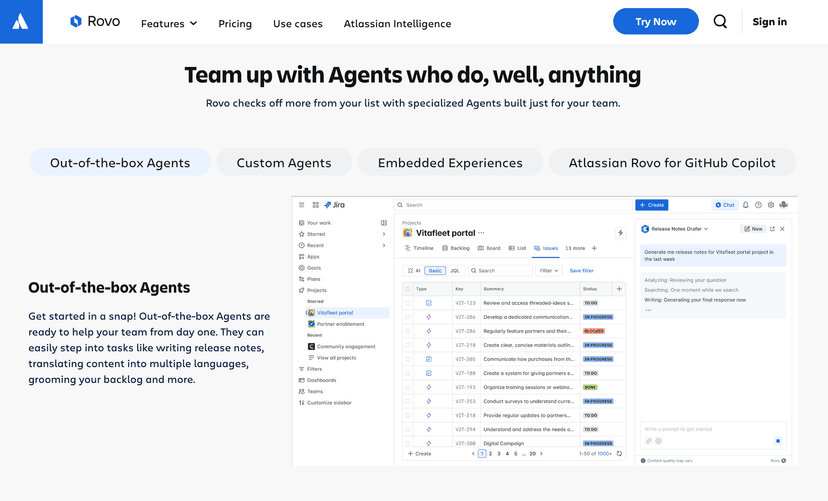The width and height of the screenshot is (828, 501).
Task: Open the Pricing nav item
Action: point(235,23)
